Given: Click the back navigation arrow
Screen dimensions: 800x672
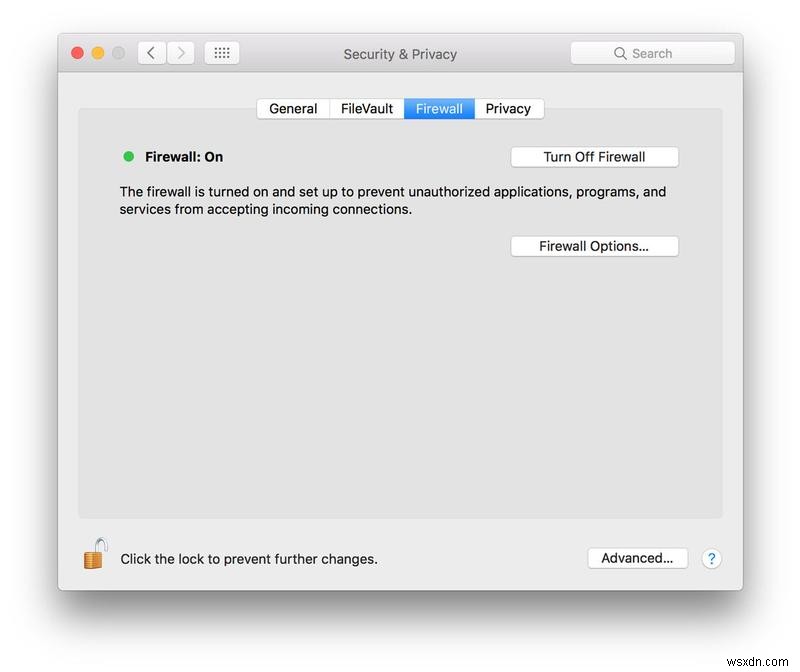Looking at the screenshot, I should 152,53.
